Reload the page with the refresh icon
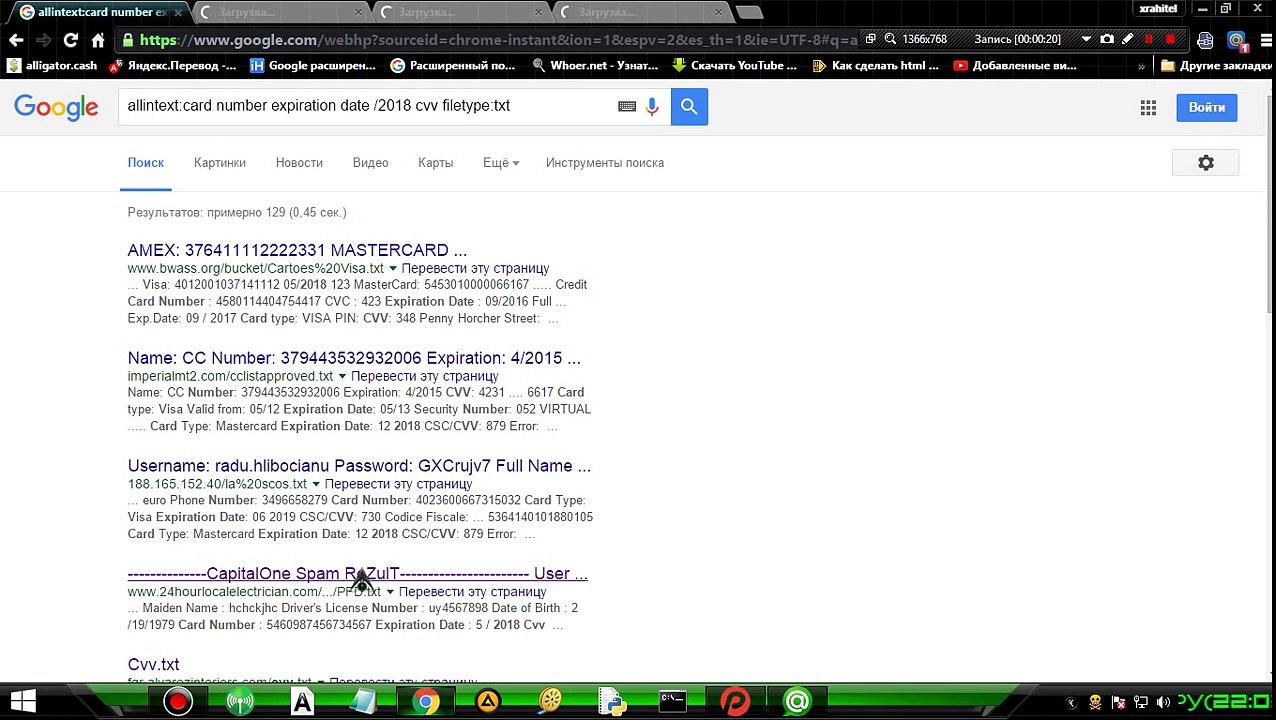This screenshot has width=1276, height=720. pos(70,40)
